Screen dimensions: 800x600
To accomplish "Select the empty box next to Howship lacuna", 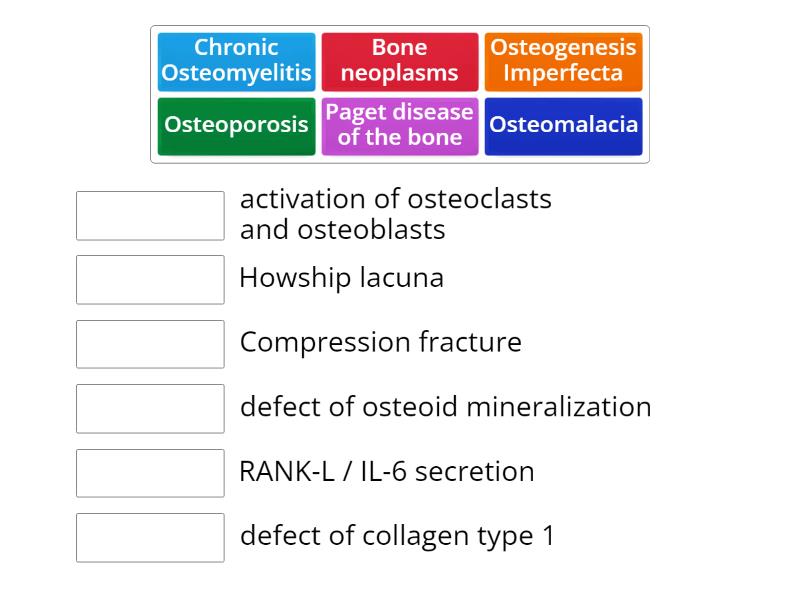I will (150, 280).
